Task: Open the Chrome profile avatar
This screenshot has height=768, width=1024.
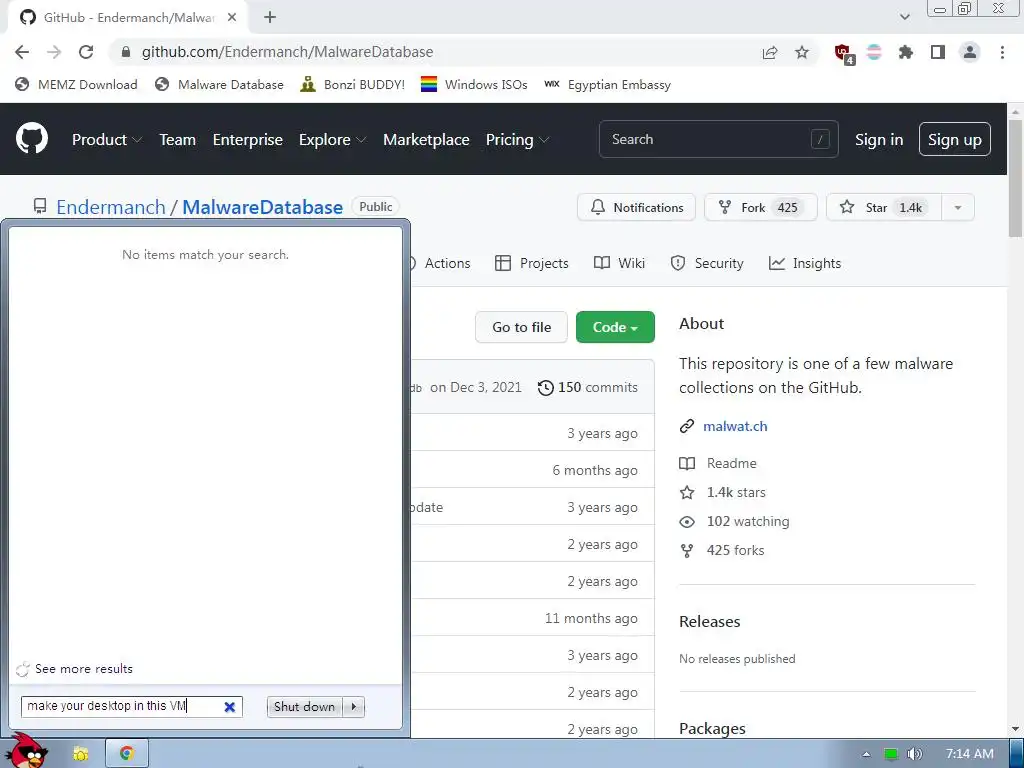Action: (970, 52)
